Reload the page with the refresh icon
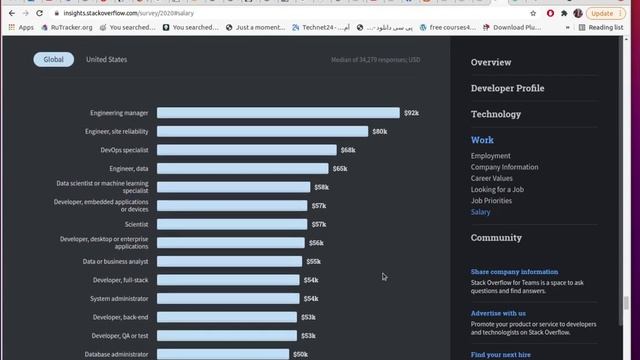Screen dimensions: 640x360 click(39, 13)
